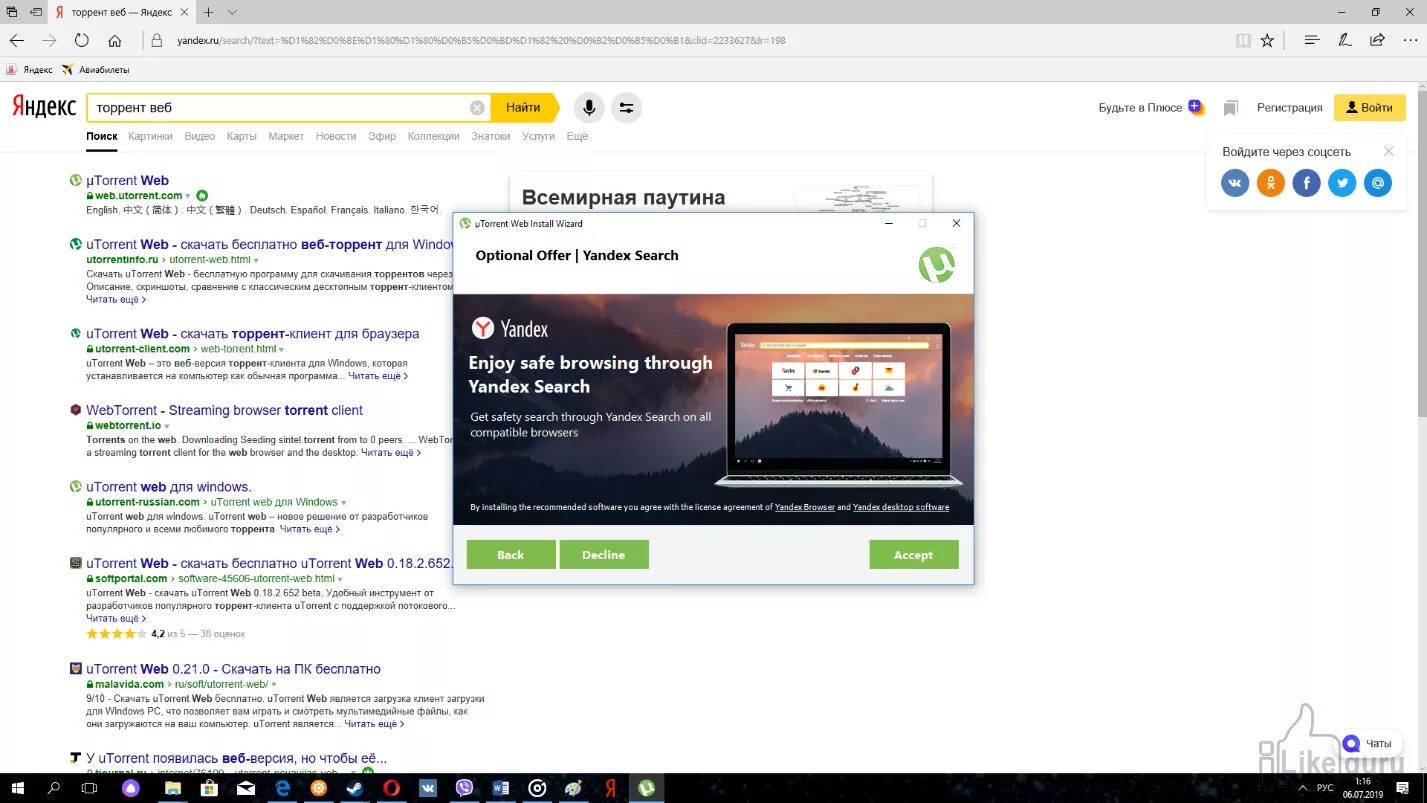Activate voice search microphone icon
Viewport: 1427px width, 803px height.
point(589,108)
